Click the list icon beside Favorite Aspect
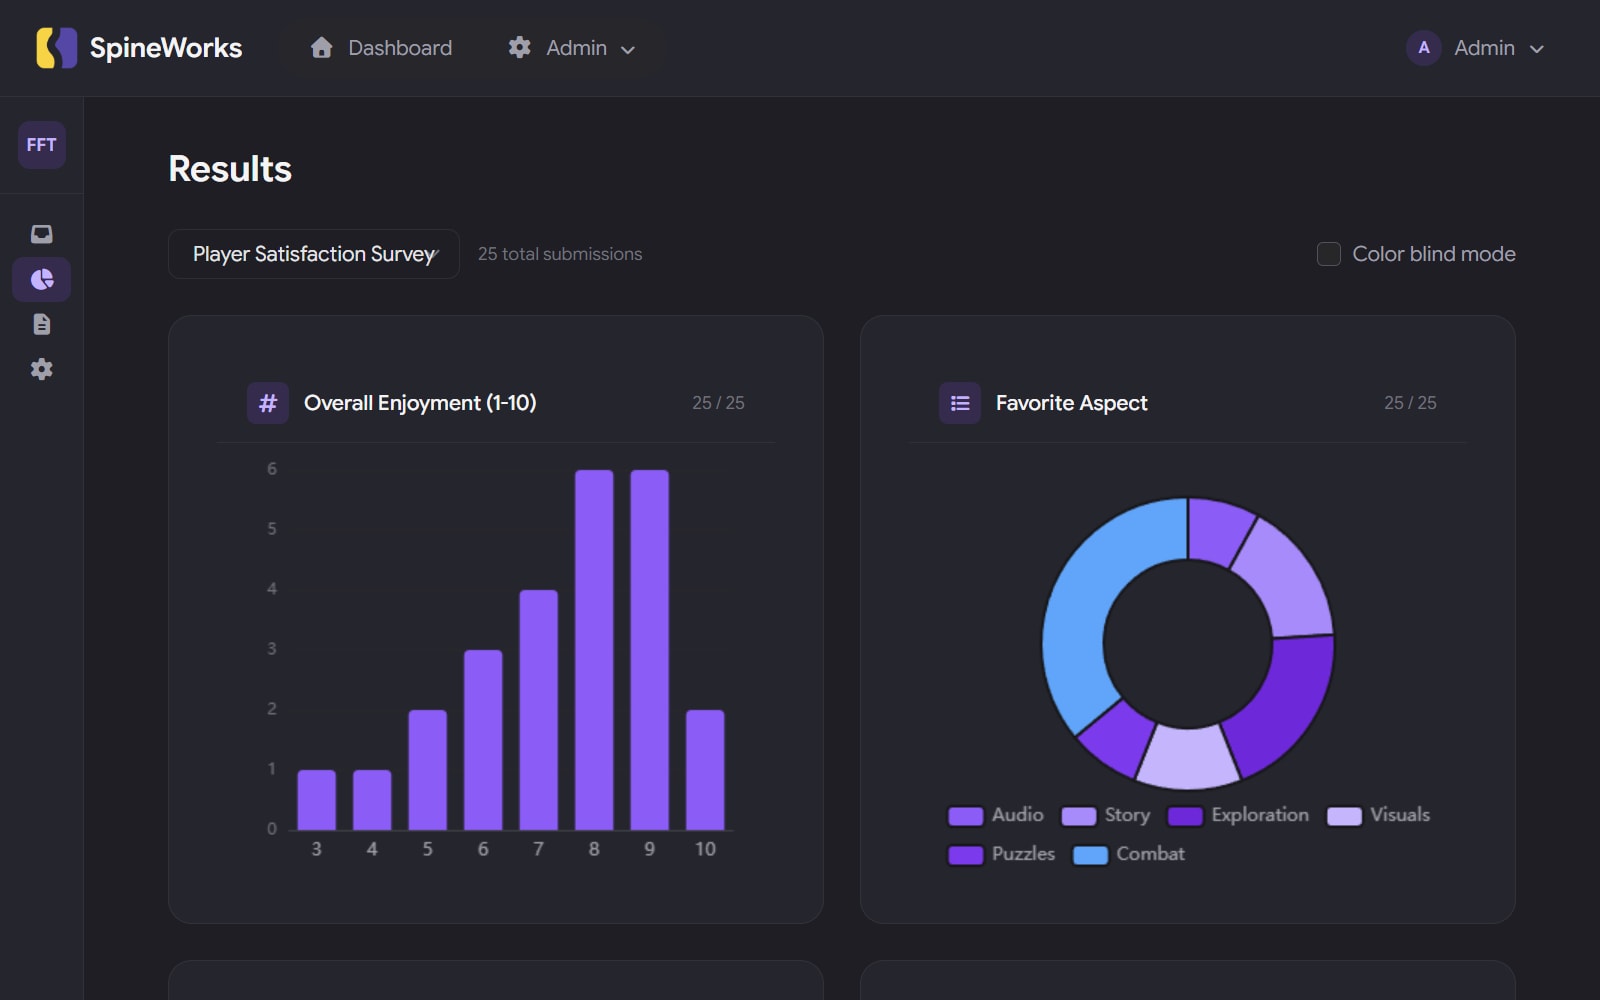This screenshot has width=1600, height=1000. click(959, 403)
